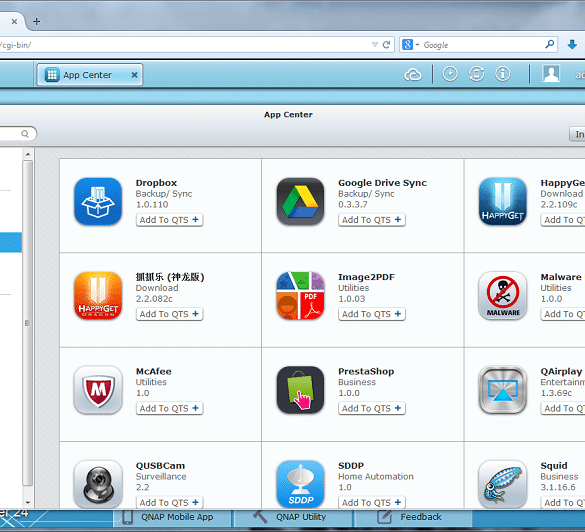Click the Google search magnifier icon
585x532 pixels.
[x=549, y=44]
